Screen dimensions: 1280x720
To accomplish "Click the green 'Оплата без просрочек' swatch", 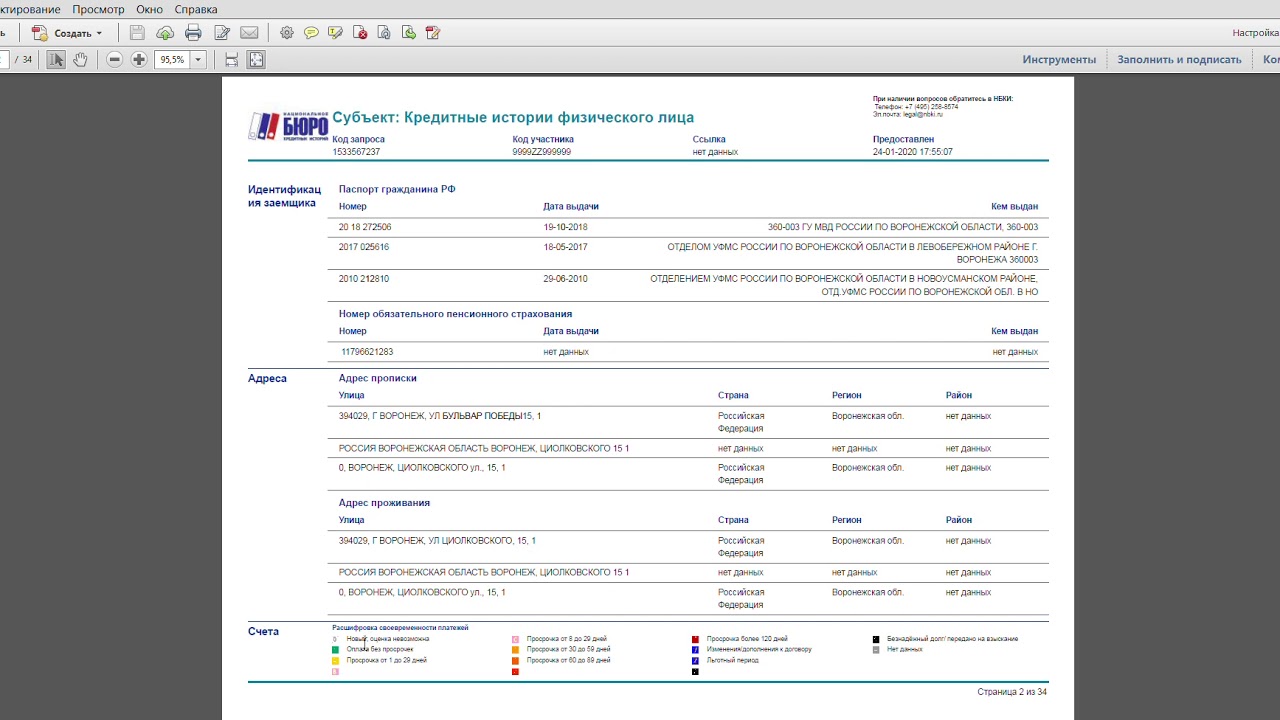I will 335,649.
